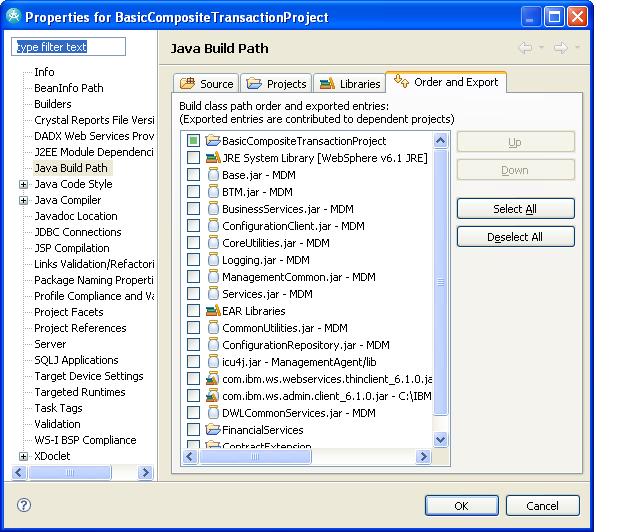Click the Deselect All button

516,237
